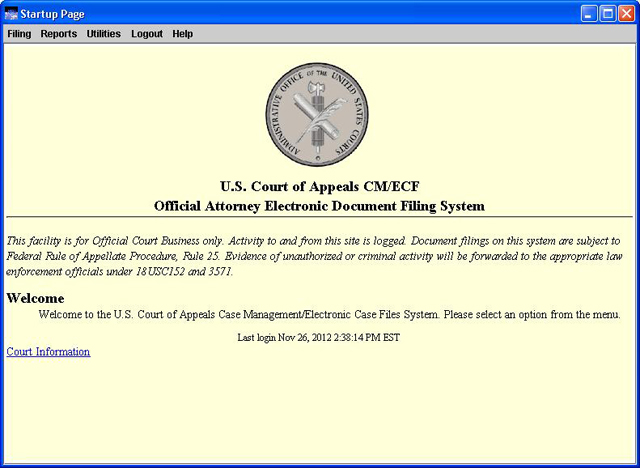This screenshot has height=468, width=640.
Task: Click the 'Official Attorney Electronic Document Filing System' heading
Action: (x=320, y=206)
